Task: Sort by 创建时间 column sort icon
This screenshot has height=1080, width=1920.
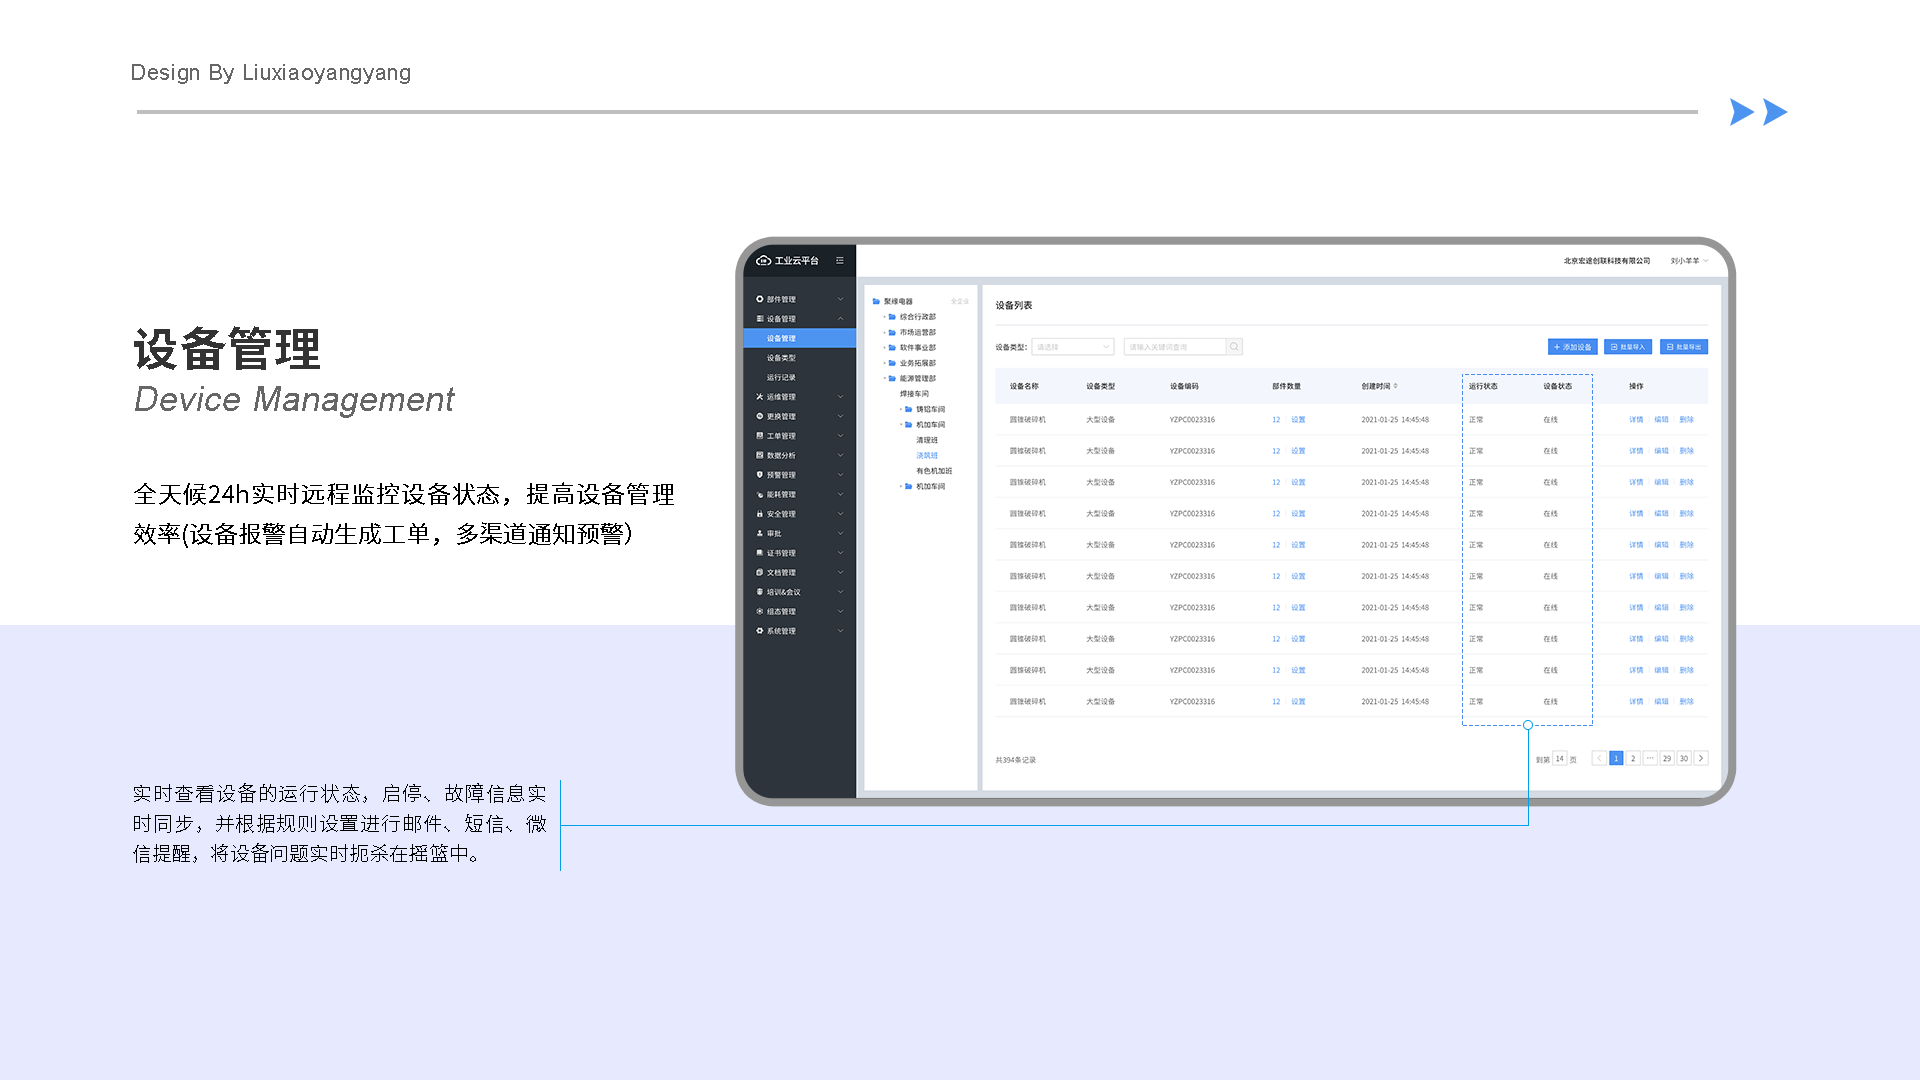Action: (1396, 386)
